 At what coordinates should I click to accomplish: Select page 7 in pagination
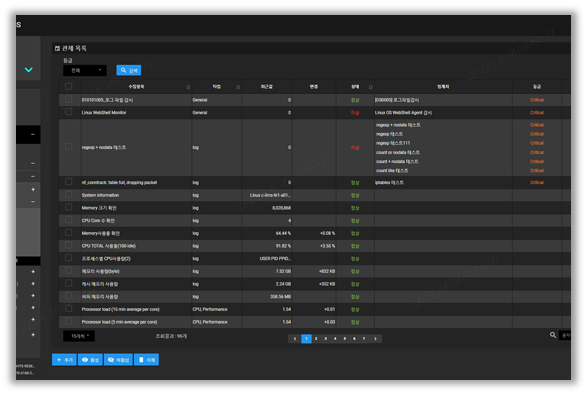[x=364, y=338]
